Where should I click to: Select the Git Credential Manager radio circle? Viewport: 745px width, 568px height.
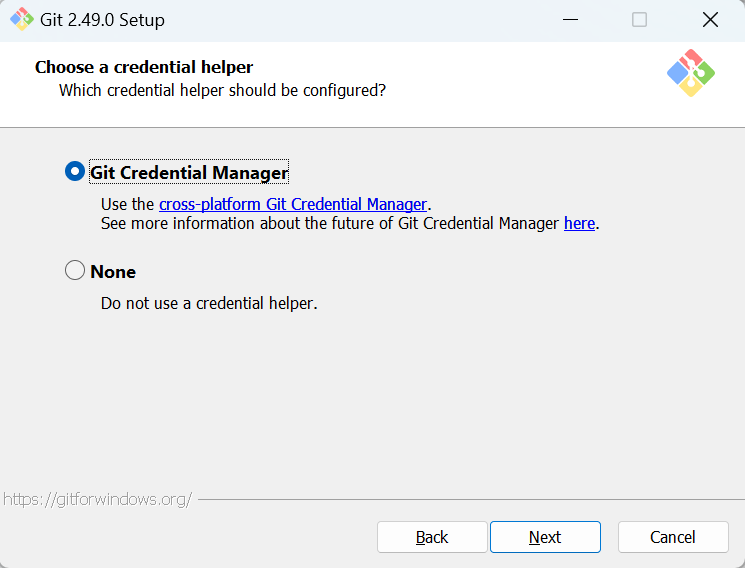[75, 171]
